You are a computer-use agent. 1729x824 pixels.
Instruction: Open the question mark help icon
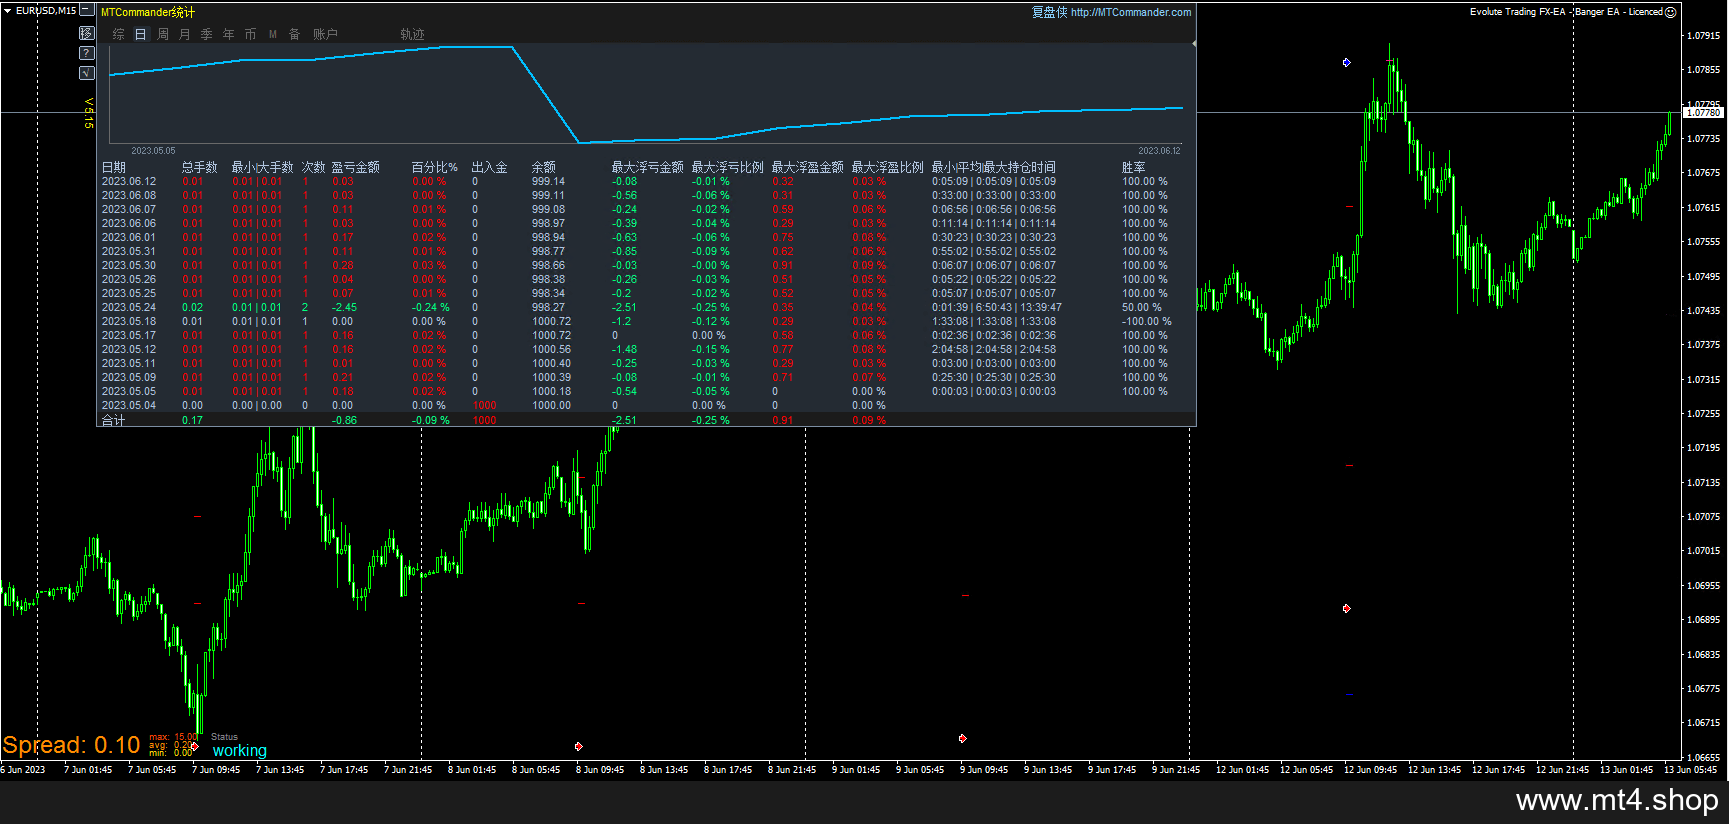(86, 53)
